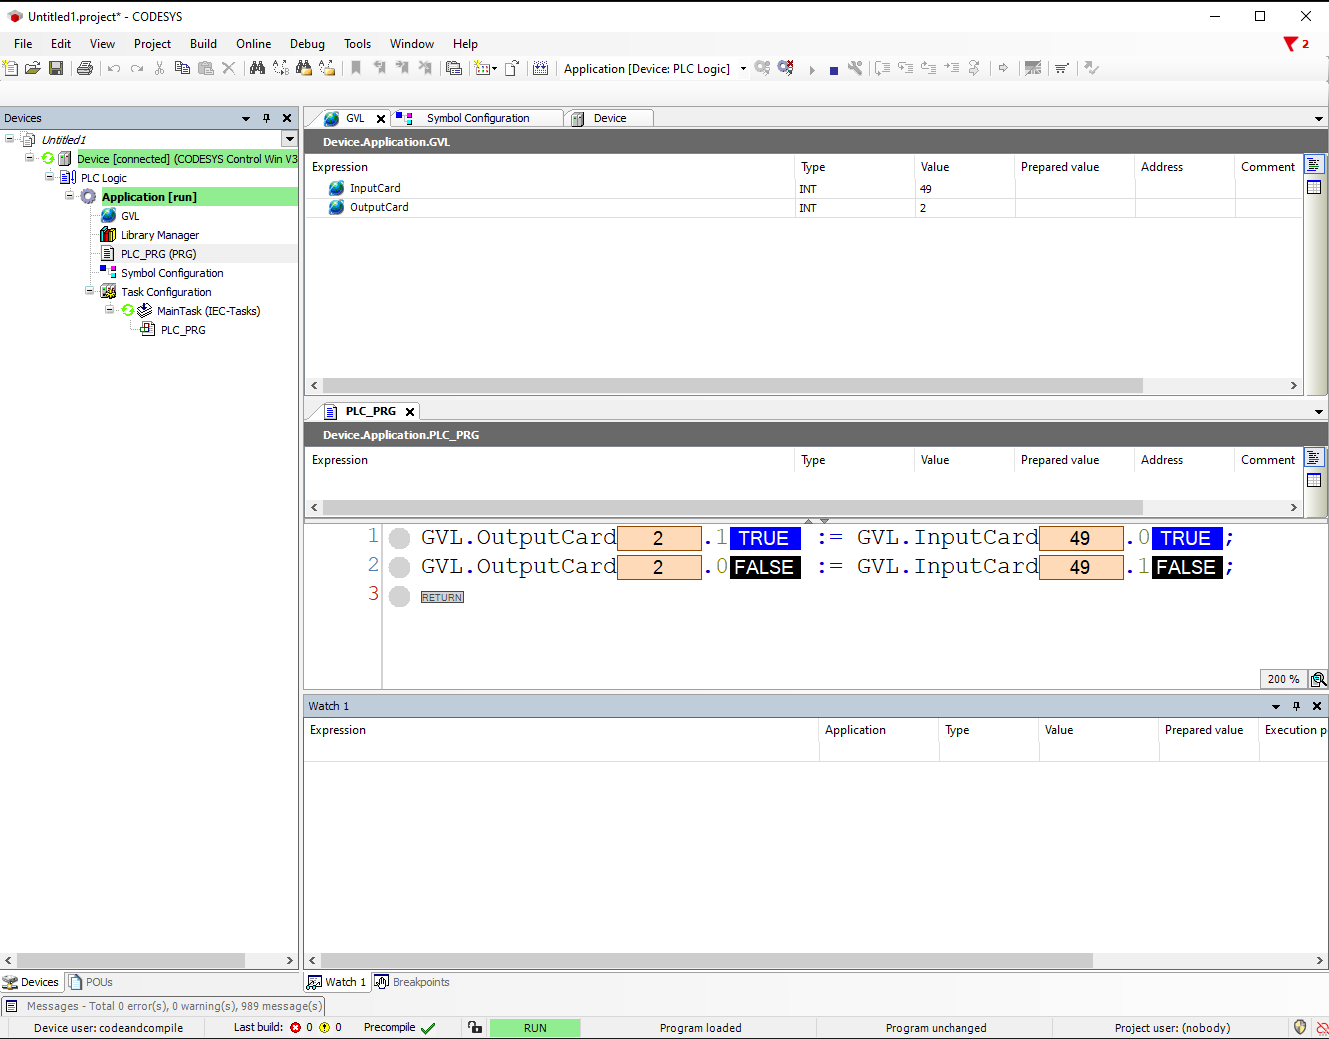Open the zoom magnifier icon beside 200 %
Image resolution: width=1329 pixels, height=1039 pixels.
pos(1318,679)
